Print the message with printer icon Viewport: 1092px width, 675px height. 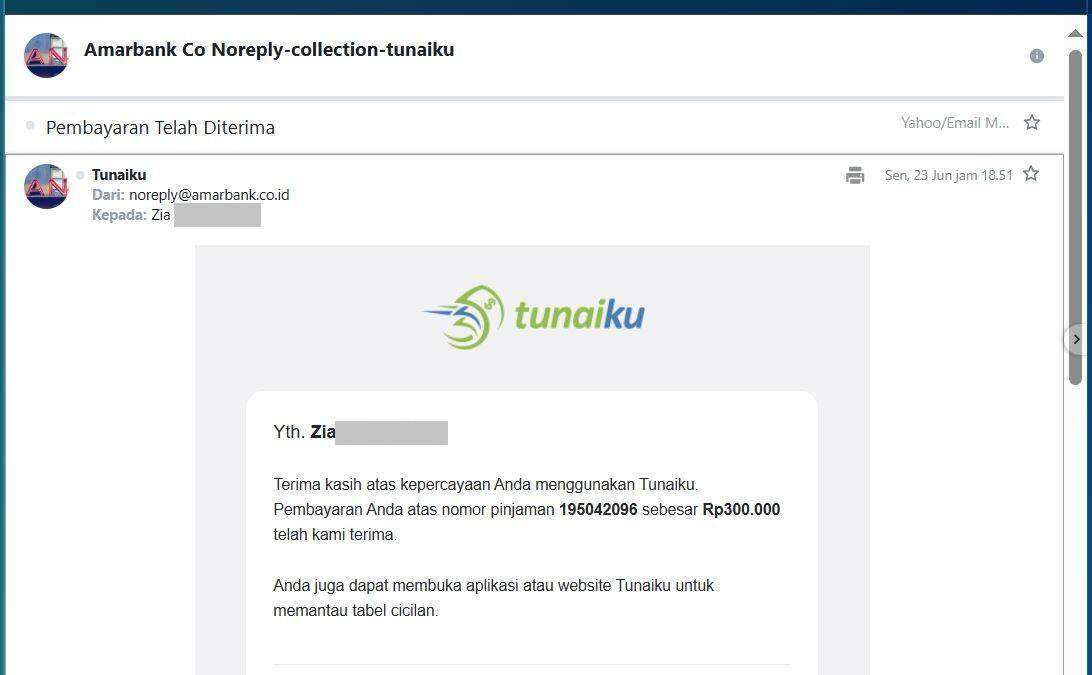(855, 176)
